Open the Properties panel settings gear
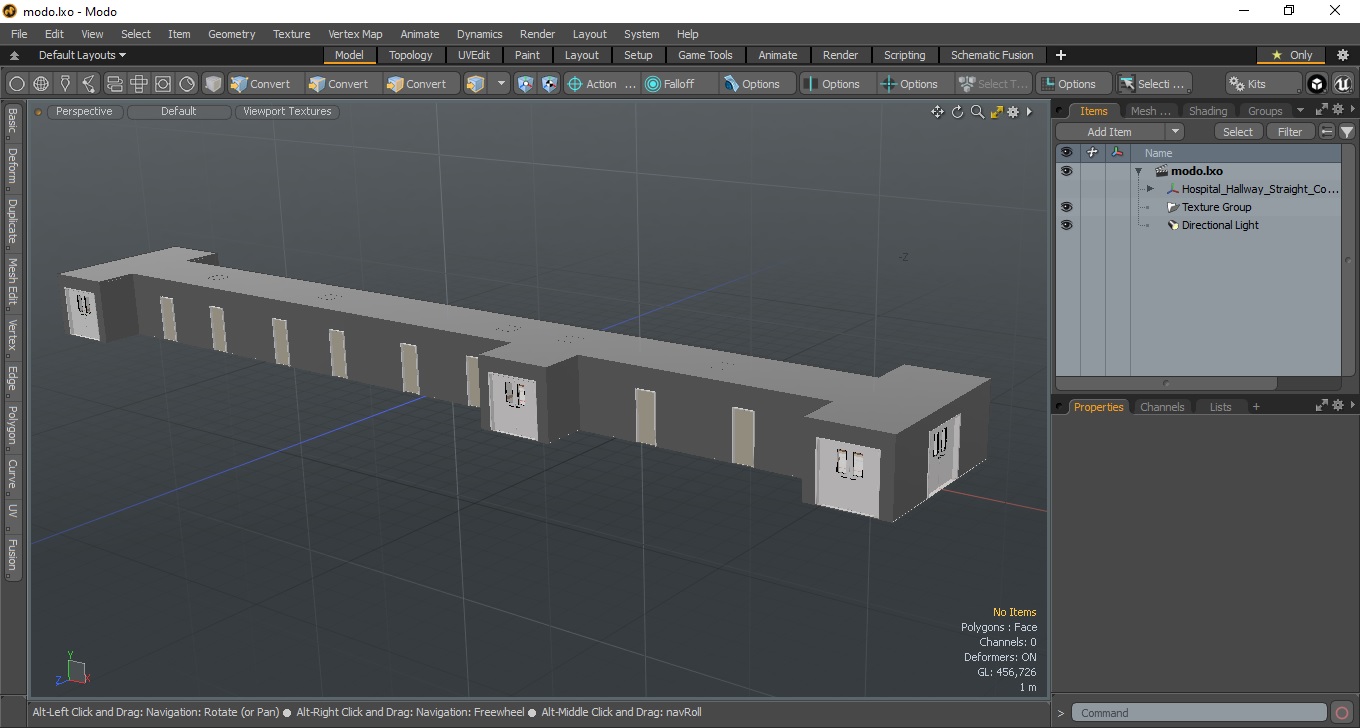This screenshot has width=1360, height=728. pyautogui.click(x=1337, y=405)
